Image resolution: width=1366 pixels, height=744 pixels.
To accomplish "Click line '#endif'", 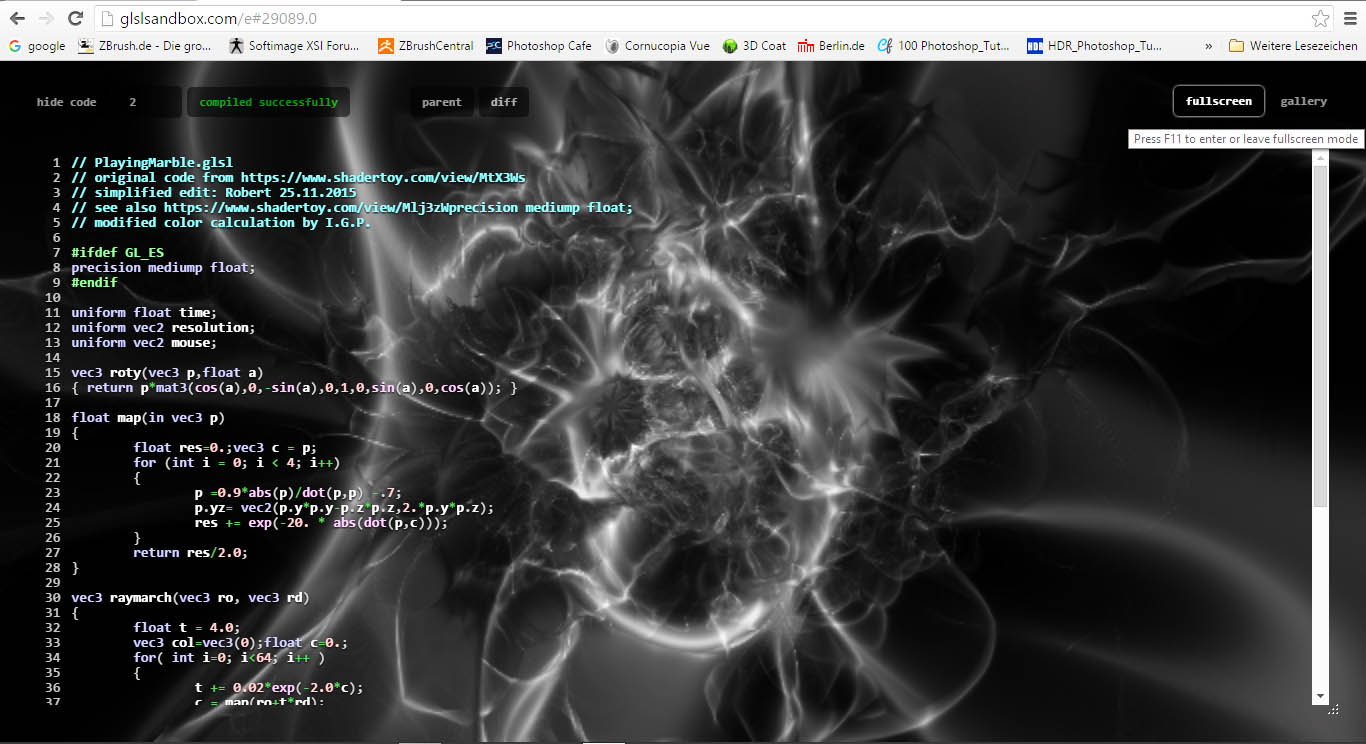I will click(94, 283).
